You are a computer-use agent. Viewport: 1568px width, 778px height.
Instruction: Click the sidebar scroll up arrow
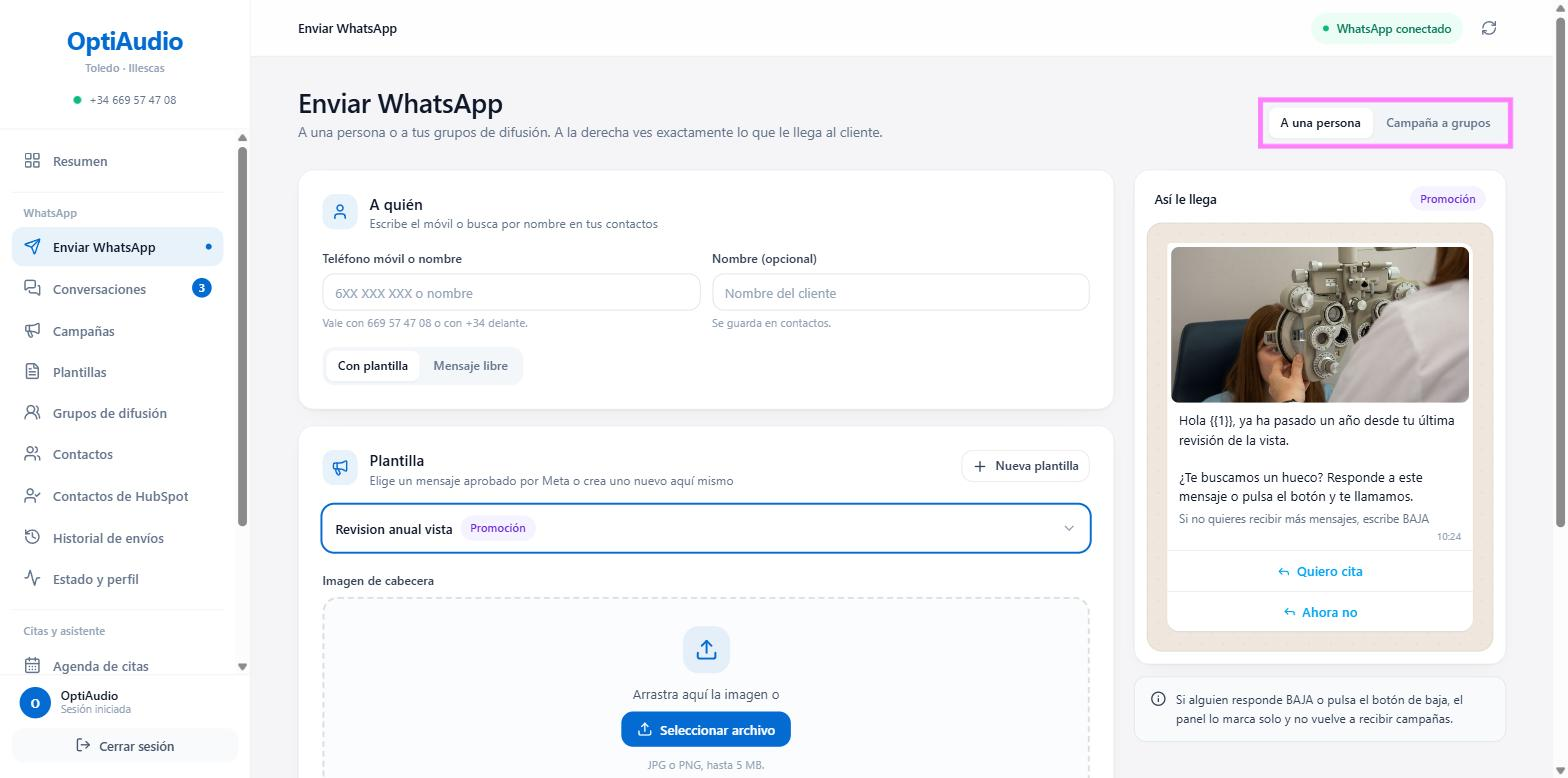click(x=242, y=138)
